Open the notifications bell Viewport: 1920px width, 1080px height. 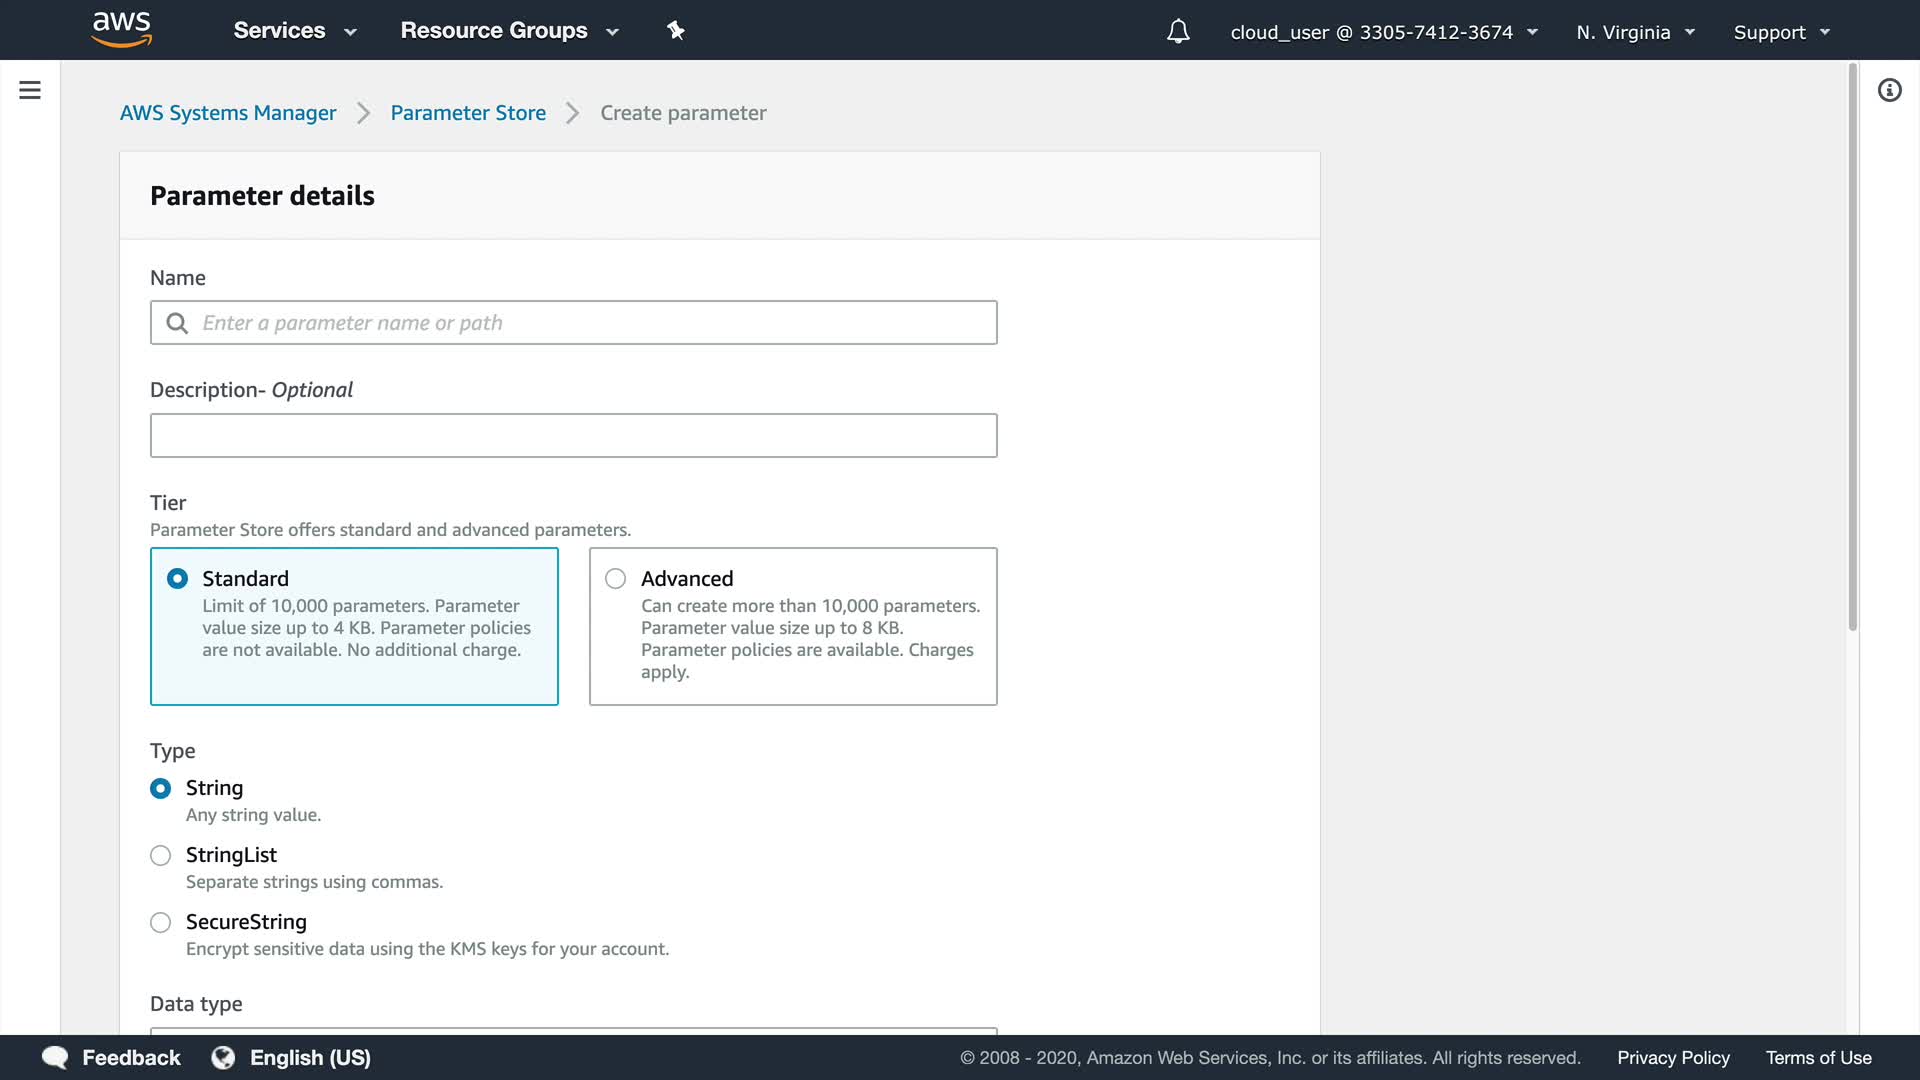(1178, 31)
